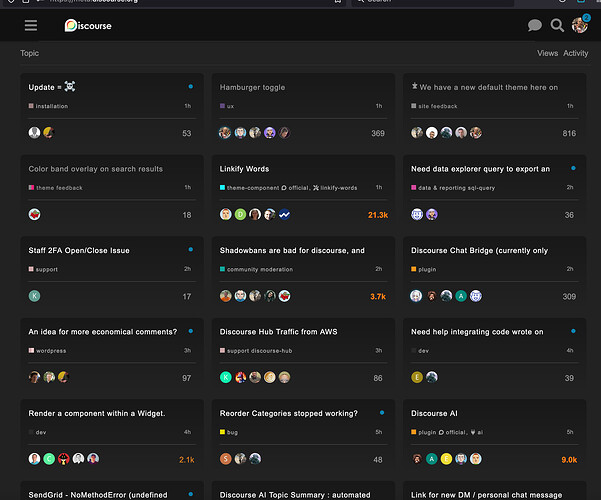This screenshot has height=500, width=601.
Task: Click the avatar on Color band overlay card
Action: pos(34,214)
